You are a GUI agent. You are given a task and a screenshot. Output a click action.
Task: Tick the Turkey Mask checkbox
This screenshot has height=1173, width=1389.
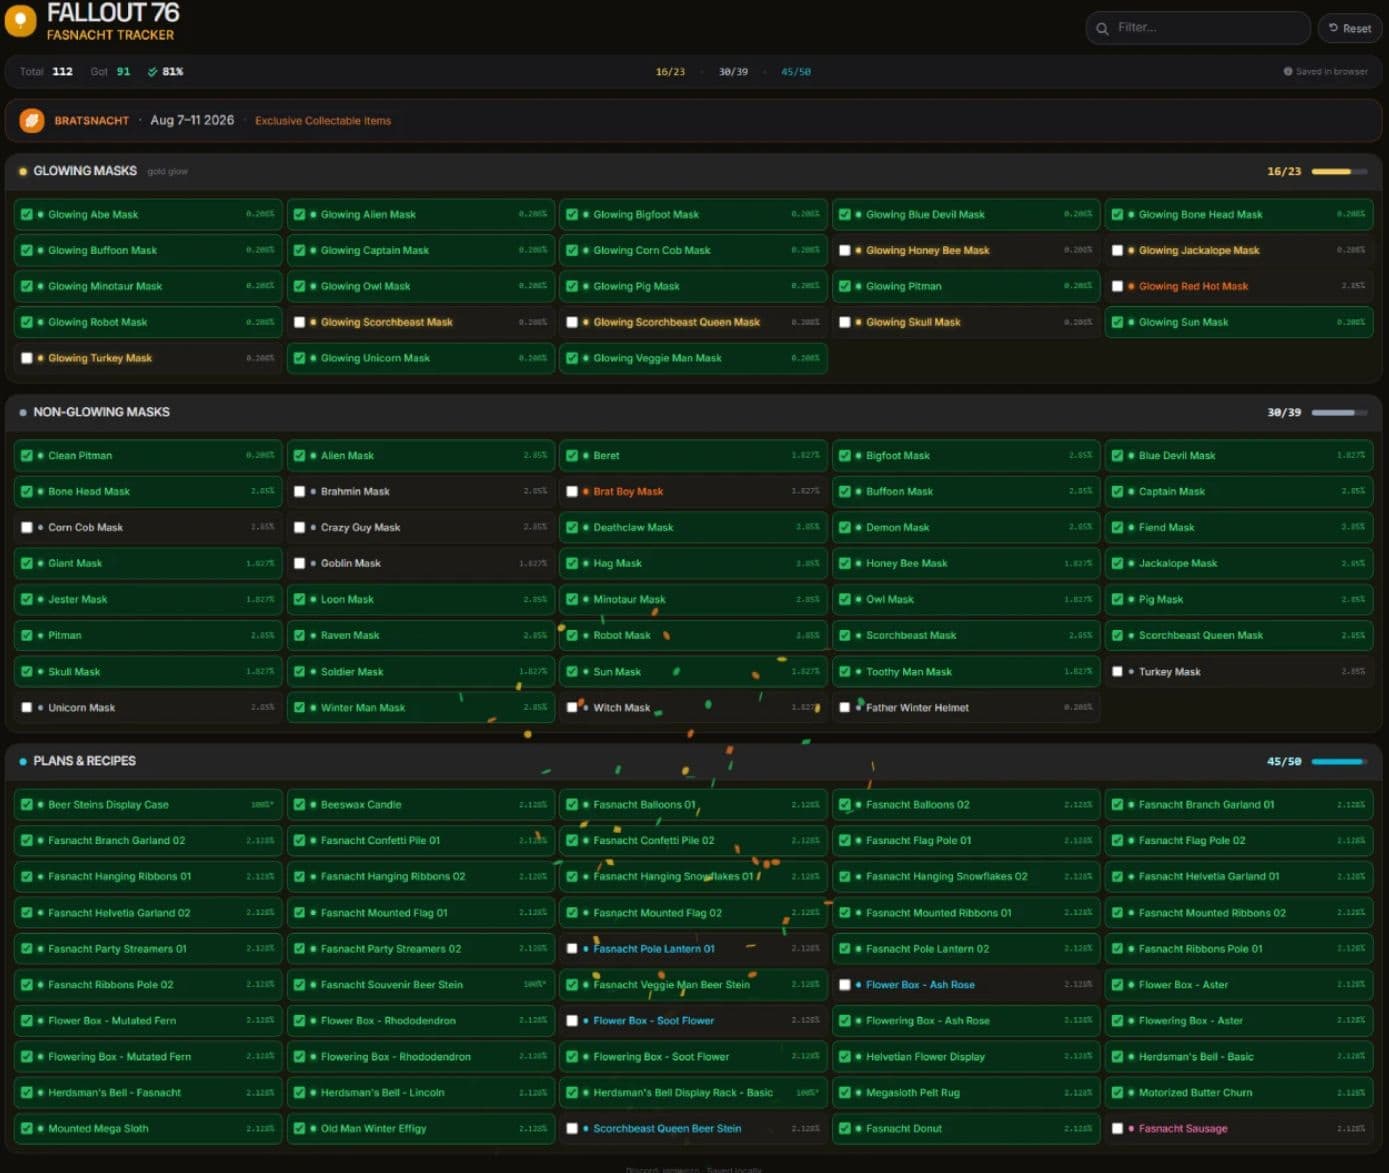point(1117,672)
